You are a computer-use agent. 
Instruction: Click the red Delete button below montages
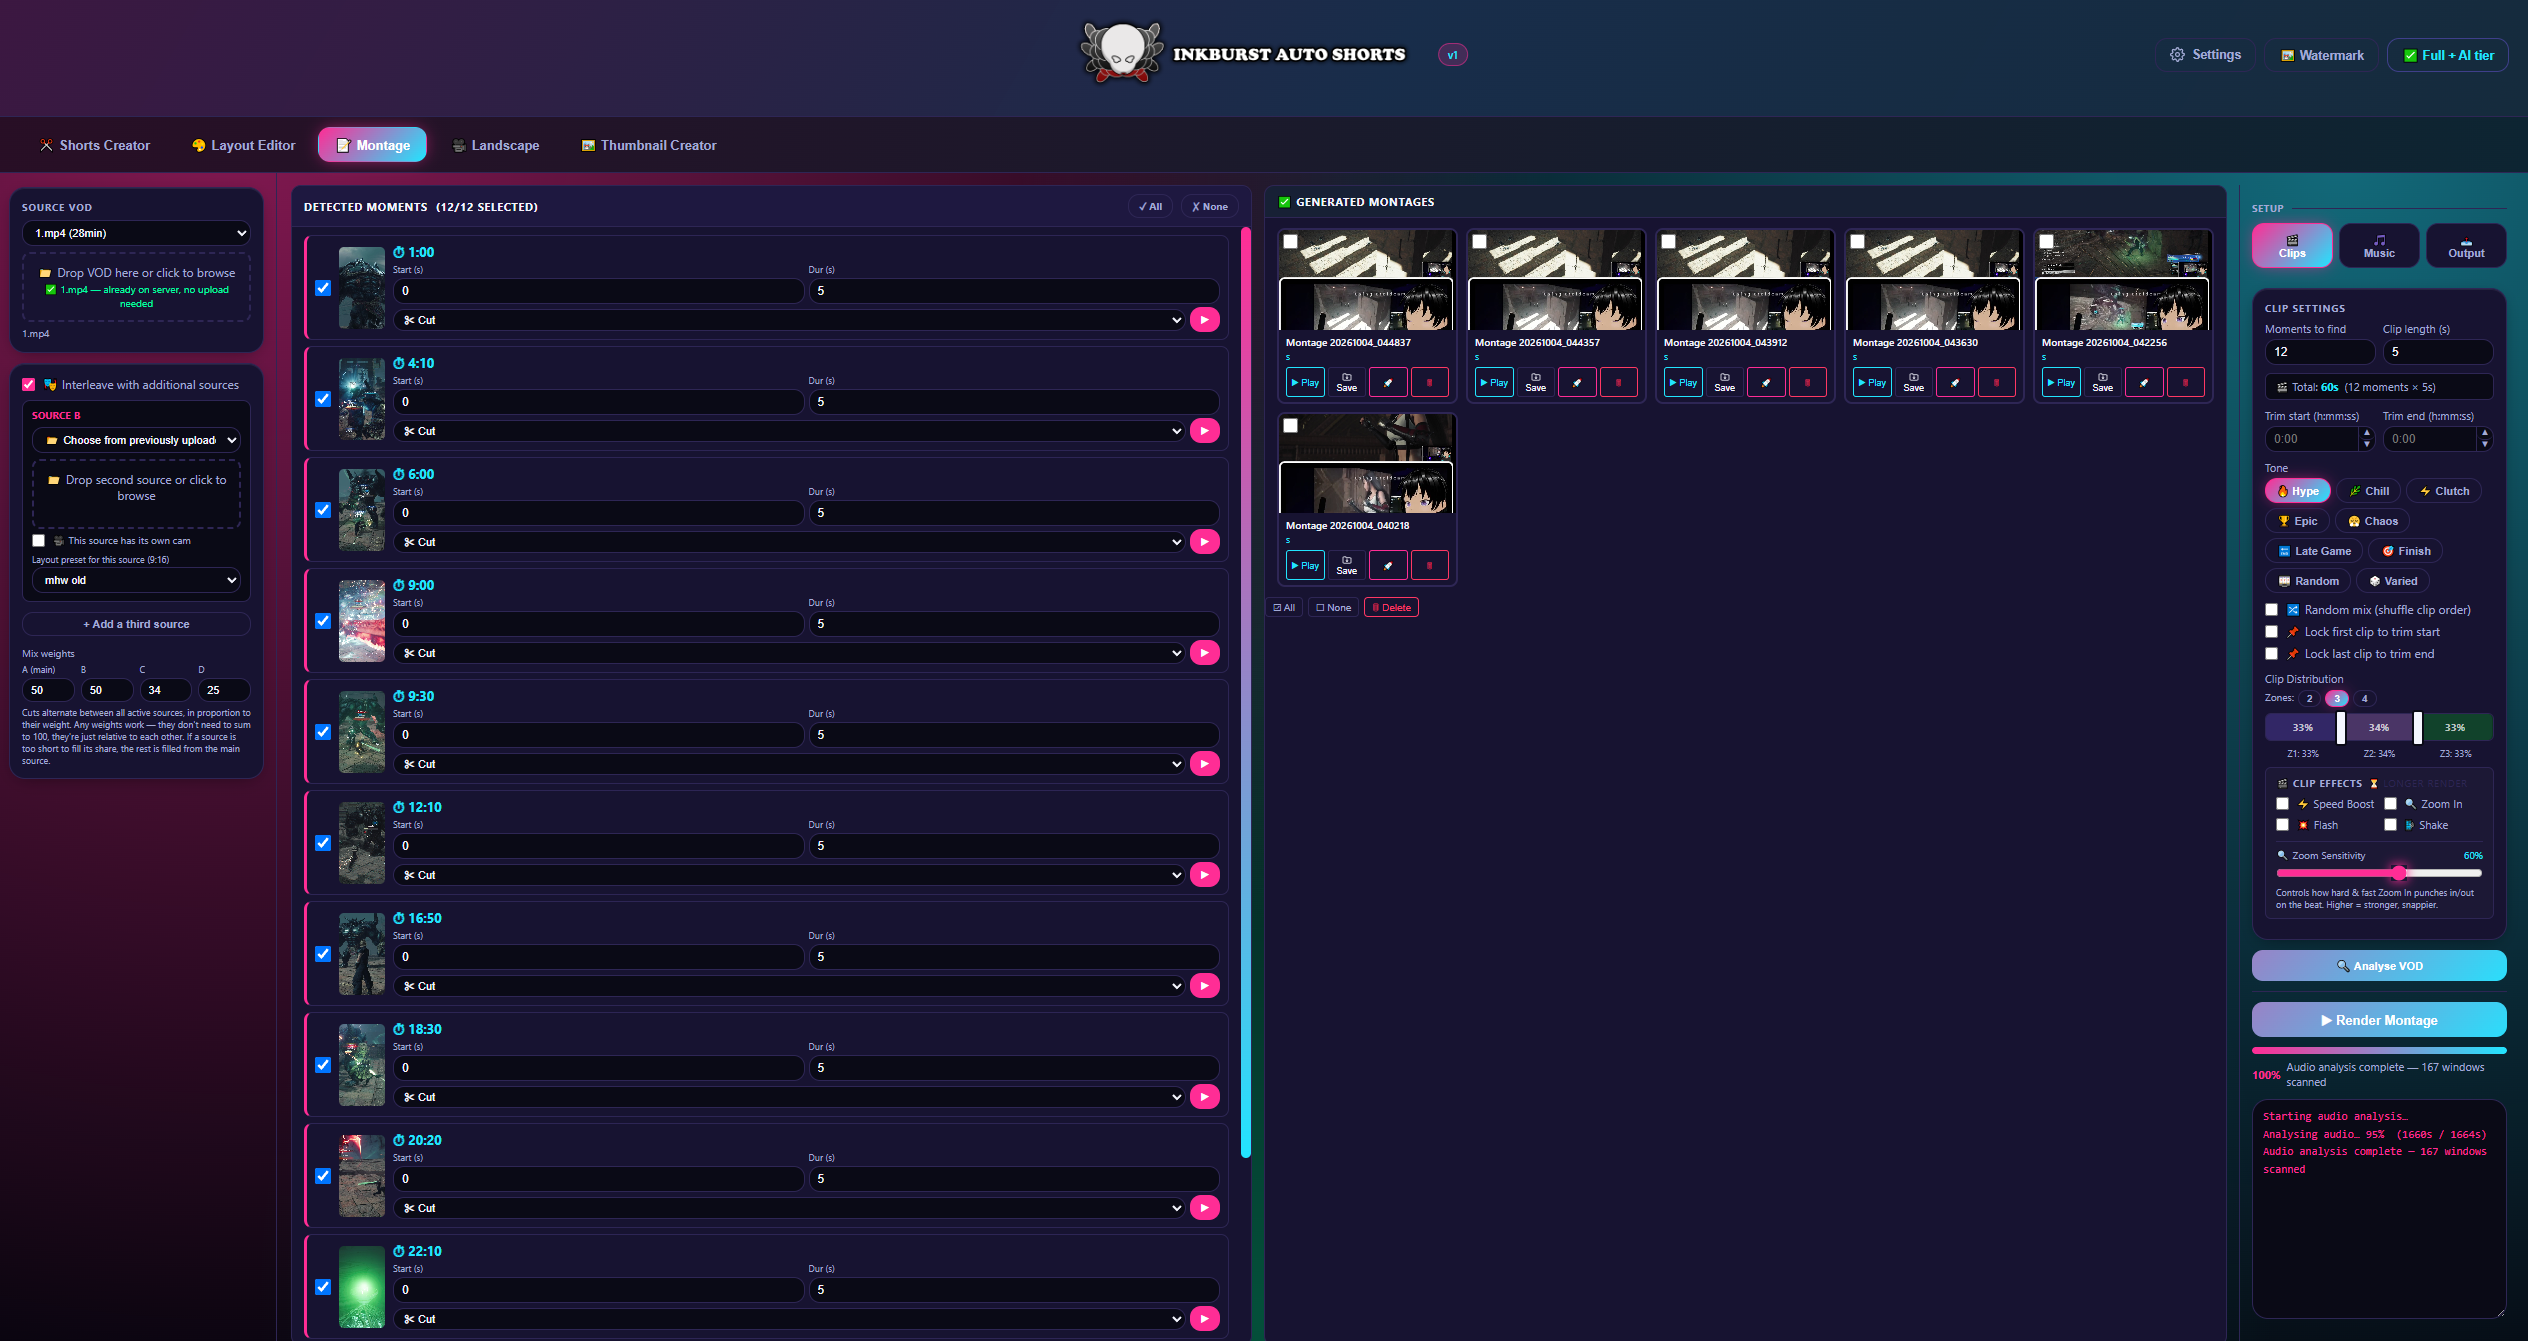tap(1391, 608)
